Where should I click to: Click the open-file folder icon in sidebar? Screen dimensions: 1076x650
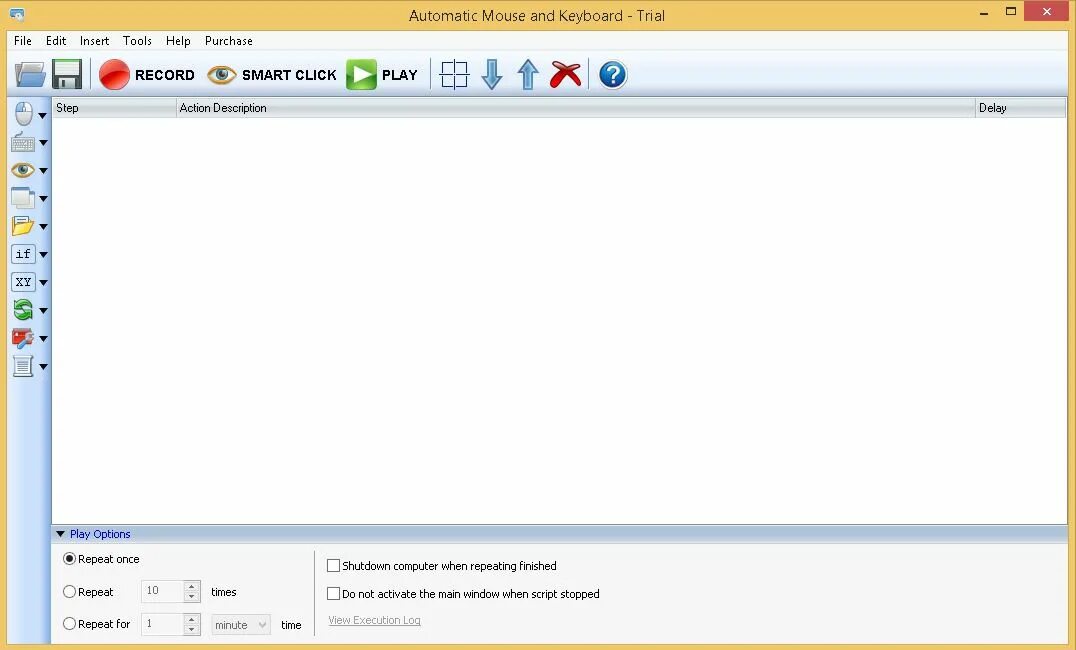(23, 226)
